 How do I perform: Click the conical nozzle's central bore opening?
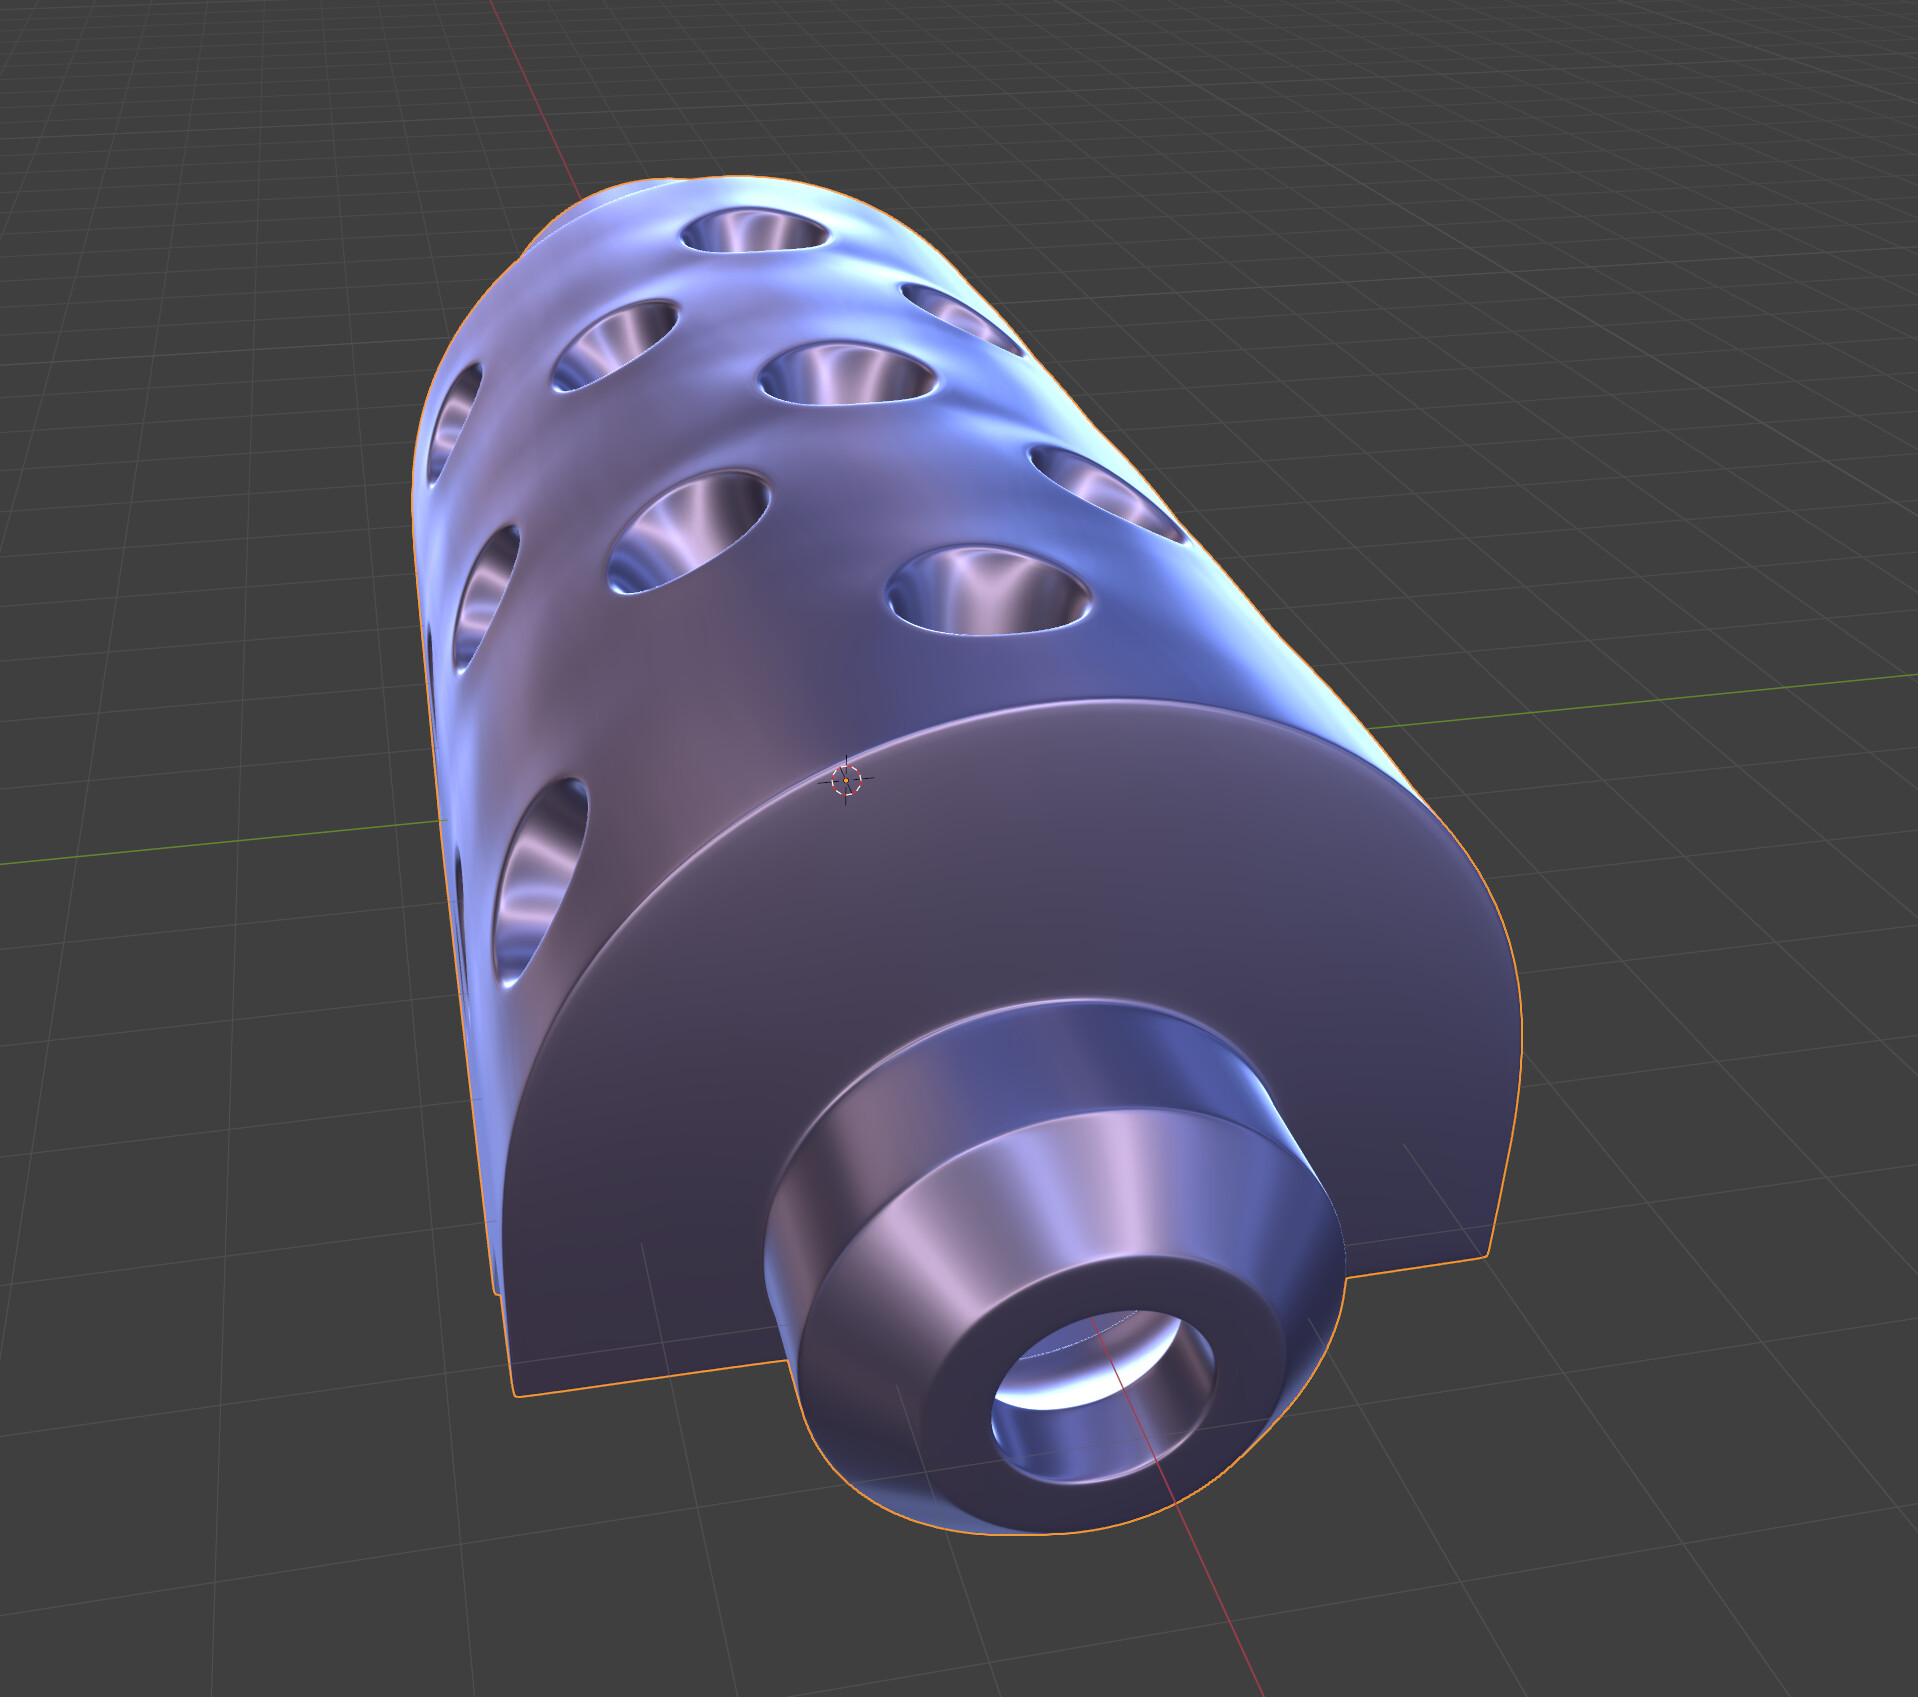[x=1103, y=1397]
